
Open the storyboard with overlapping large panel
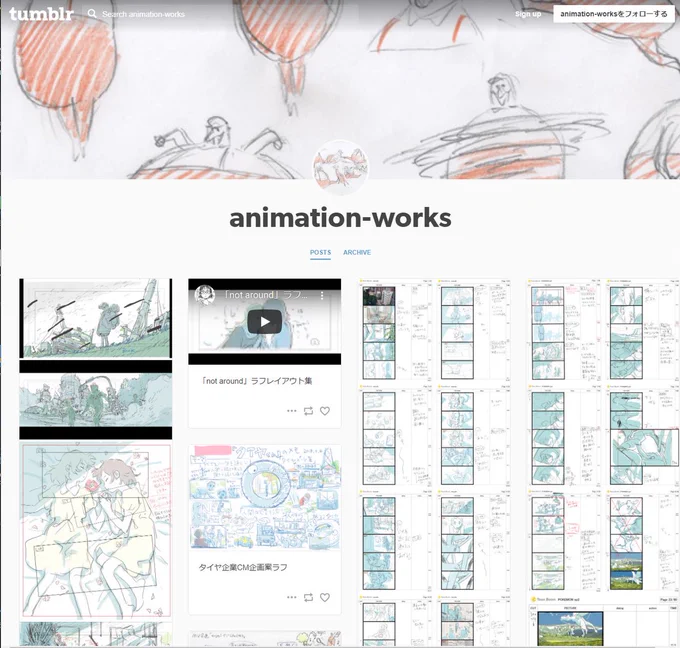[x=643, y=436]
